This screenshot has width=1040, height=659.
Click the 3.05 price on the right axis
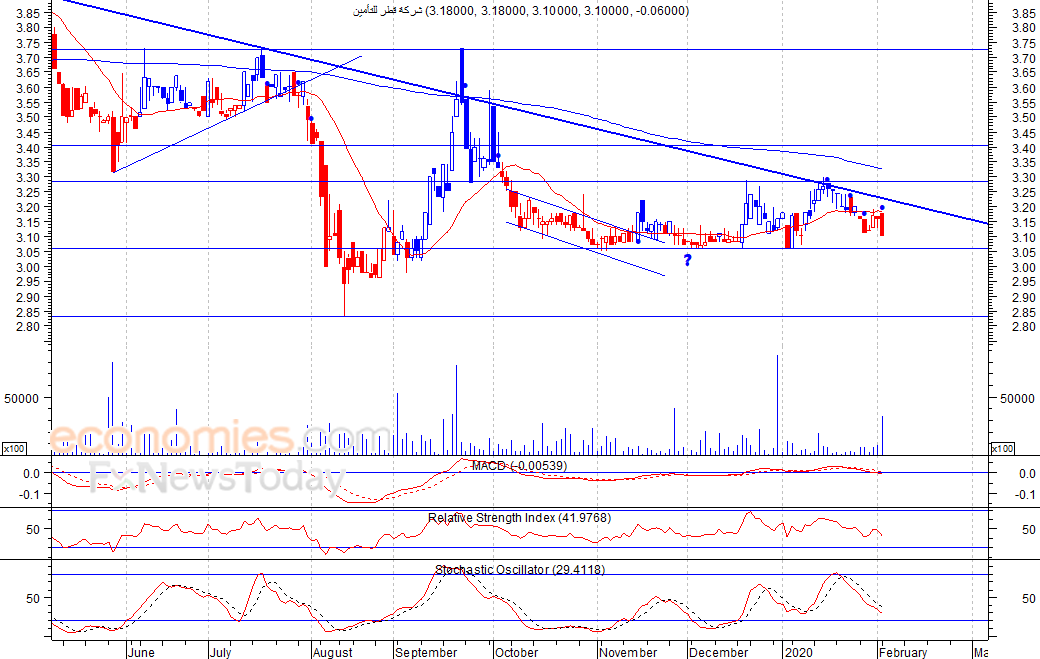pyautogui.click(x=1024, y=253)
